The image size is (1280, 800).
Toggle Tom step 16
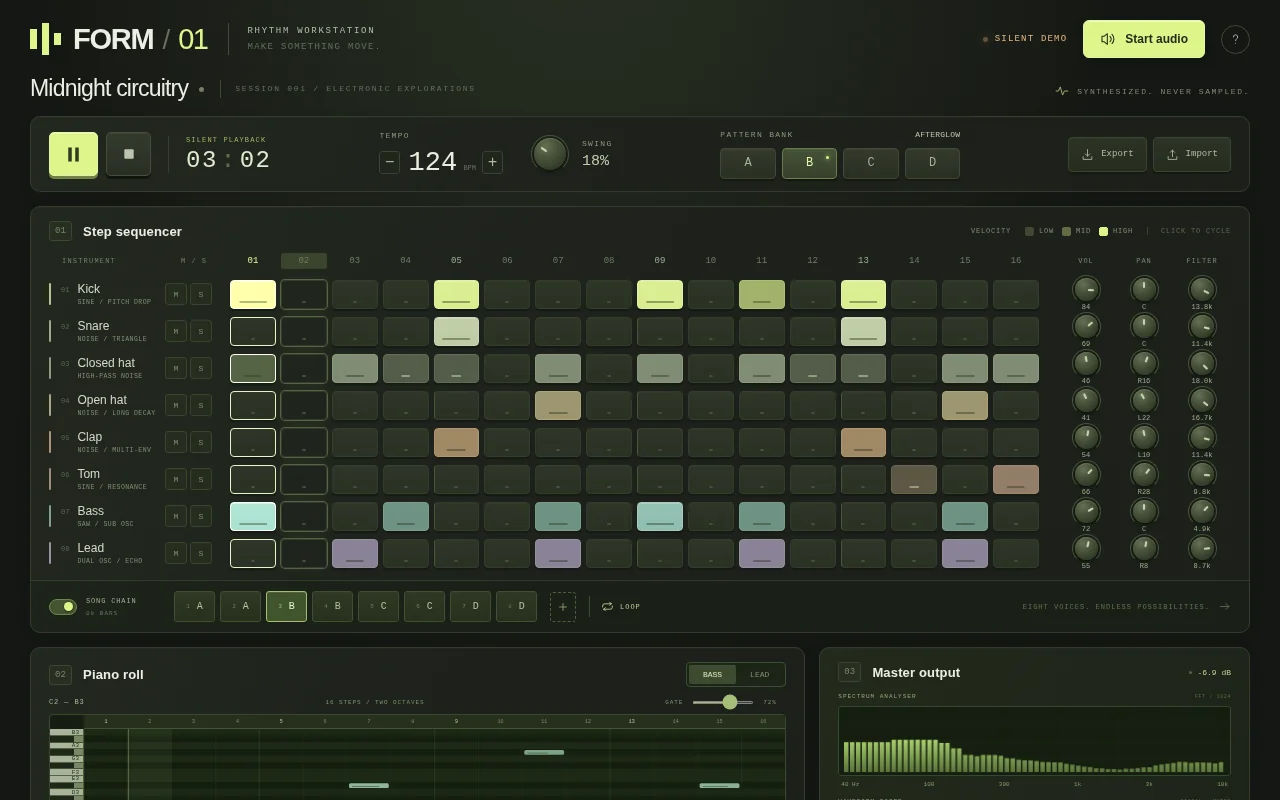click(x=1016, y=479)
